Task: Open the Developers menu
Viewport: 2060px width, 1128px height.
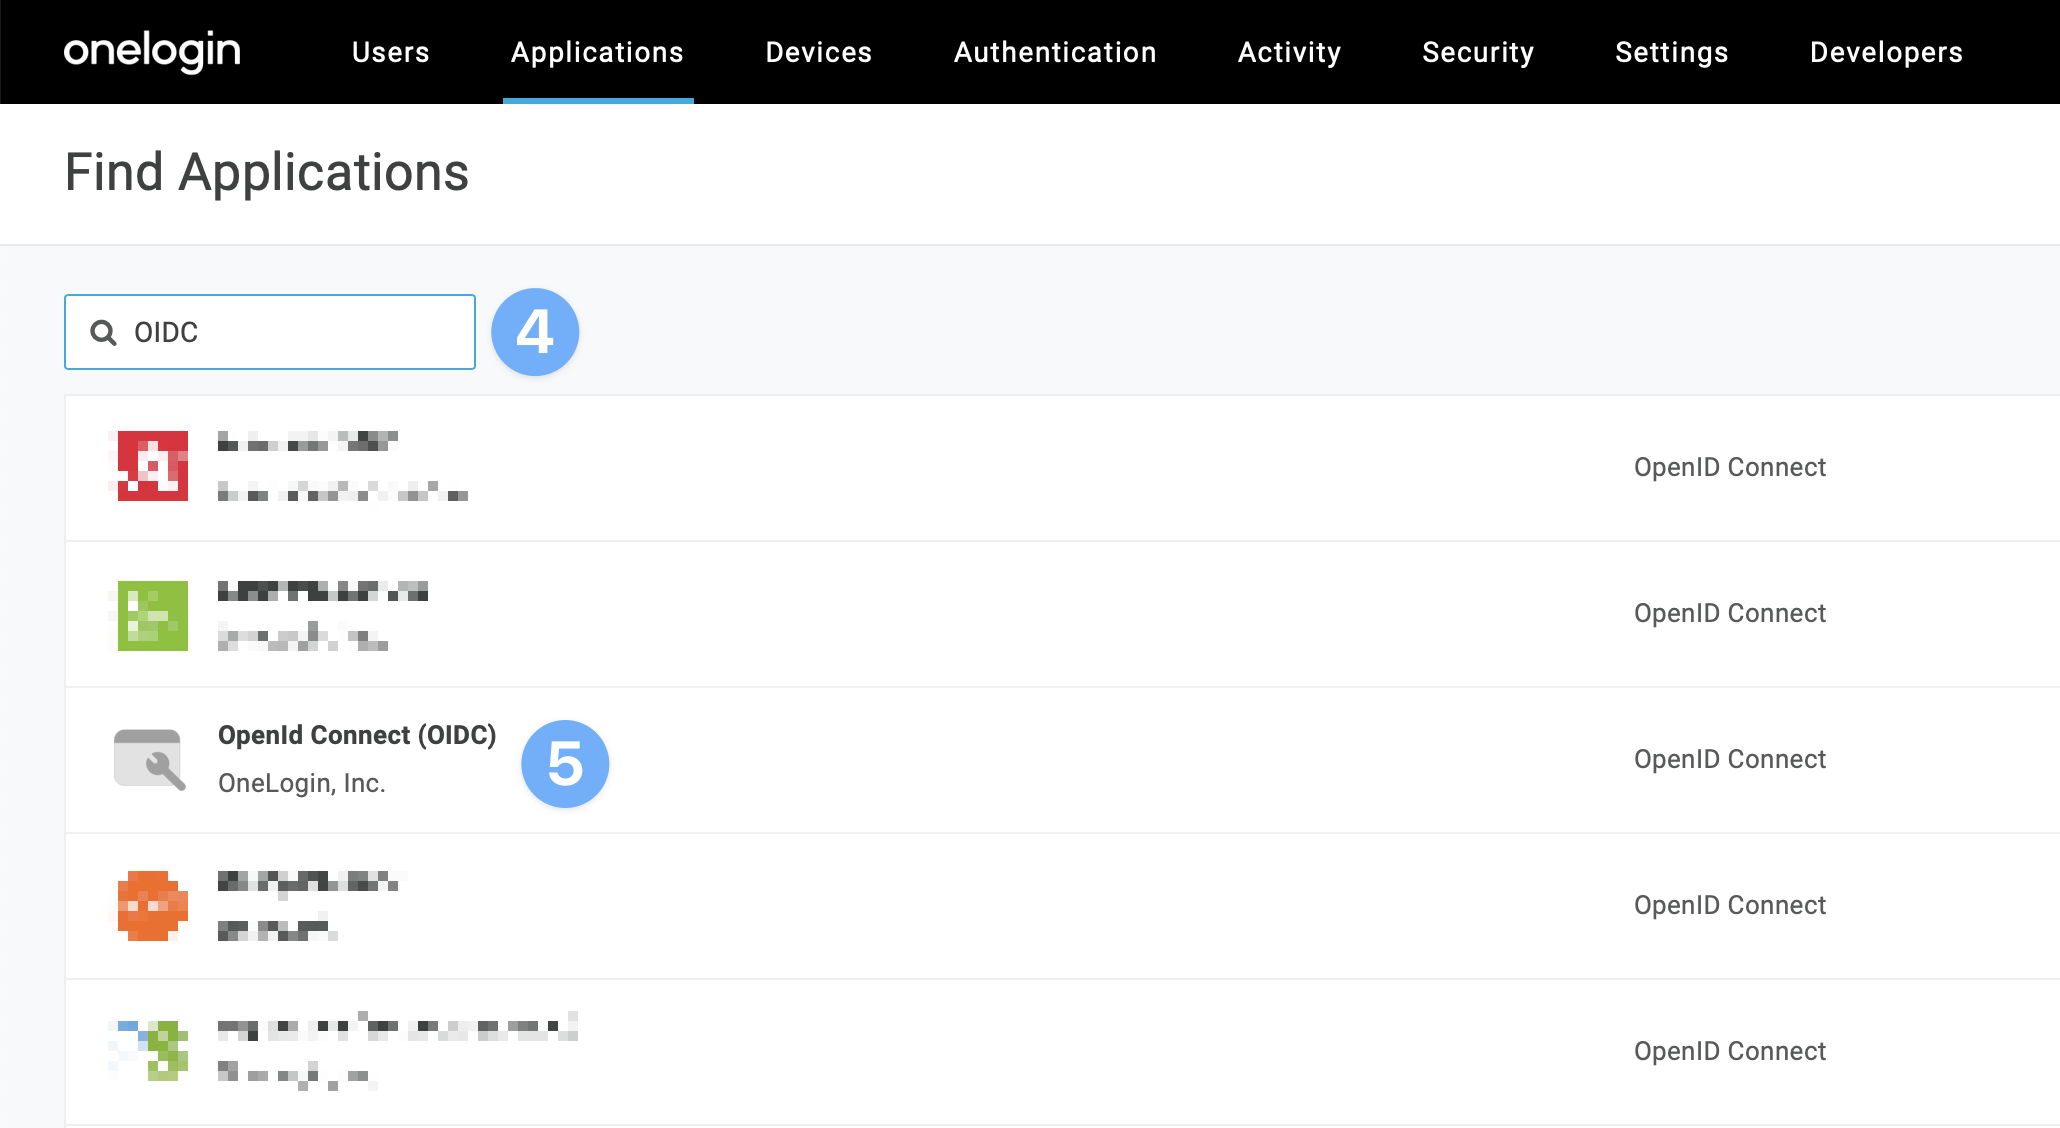Action: [x=1886, y=52]
